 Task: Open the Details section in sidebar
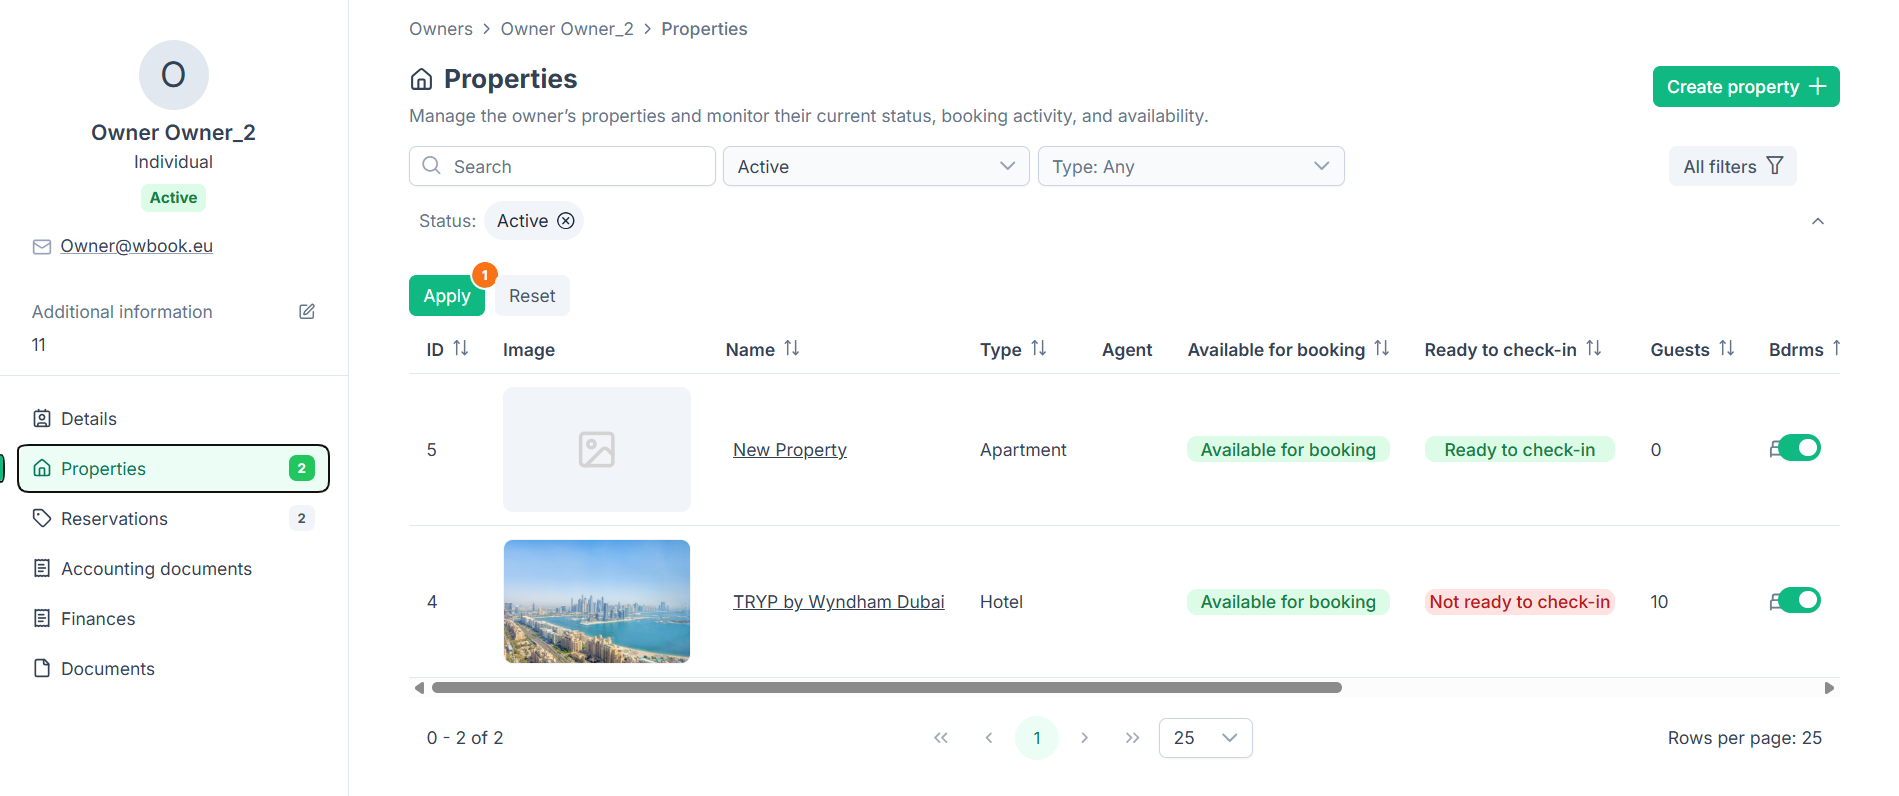coord(174,419)
